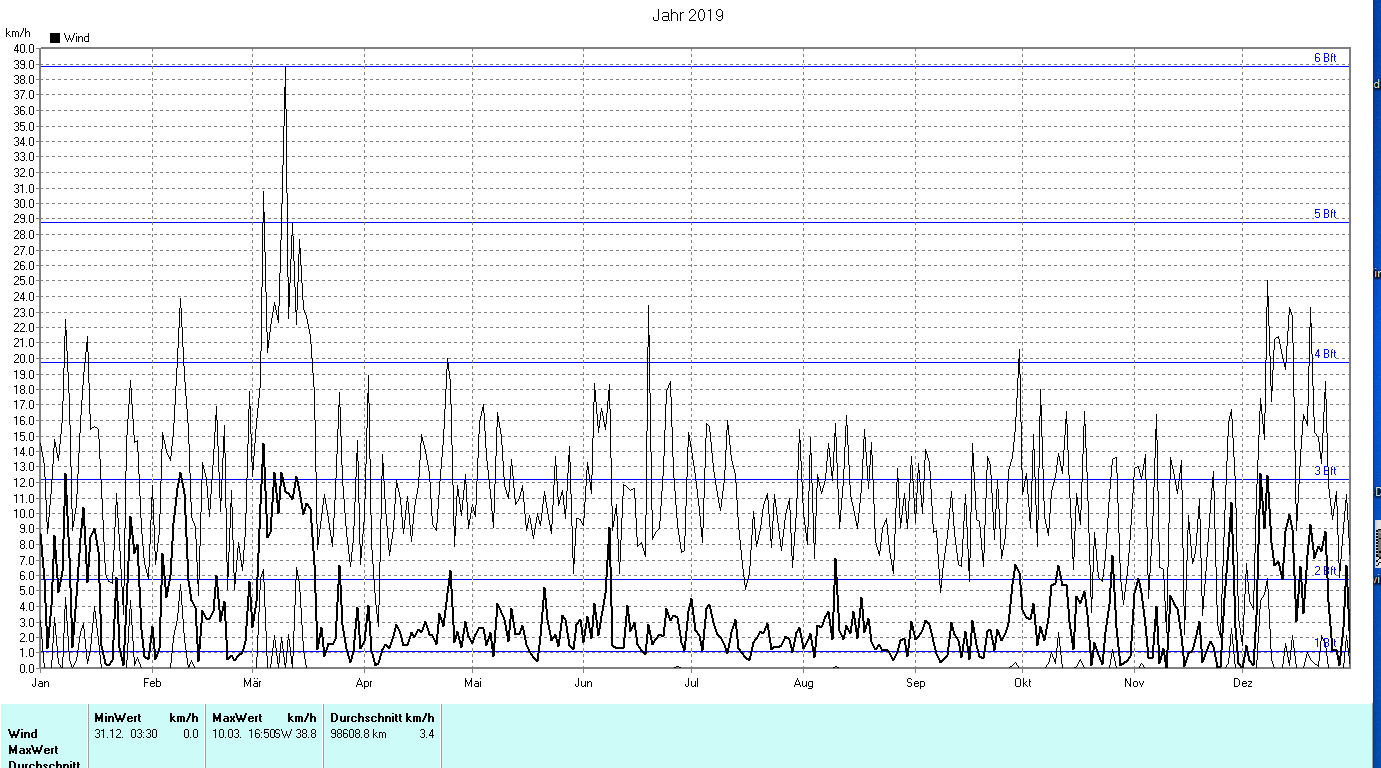Click the 20.0 y-axis value
Viewport: 1381px width, 768px height.
[23, 359]
